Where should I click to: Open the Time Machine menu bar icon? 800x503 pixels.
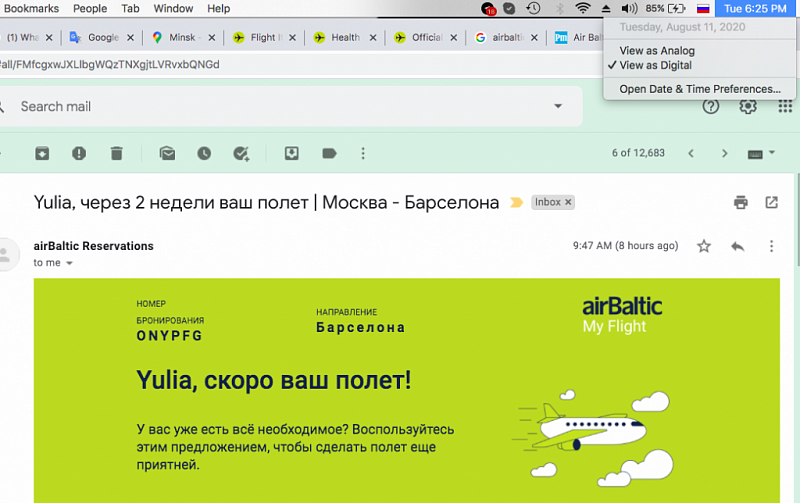click(533, 8)
